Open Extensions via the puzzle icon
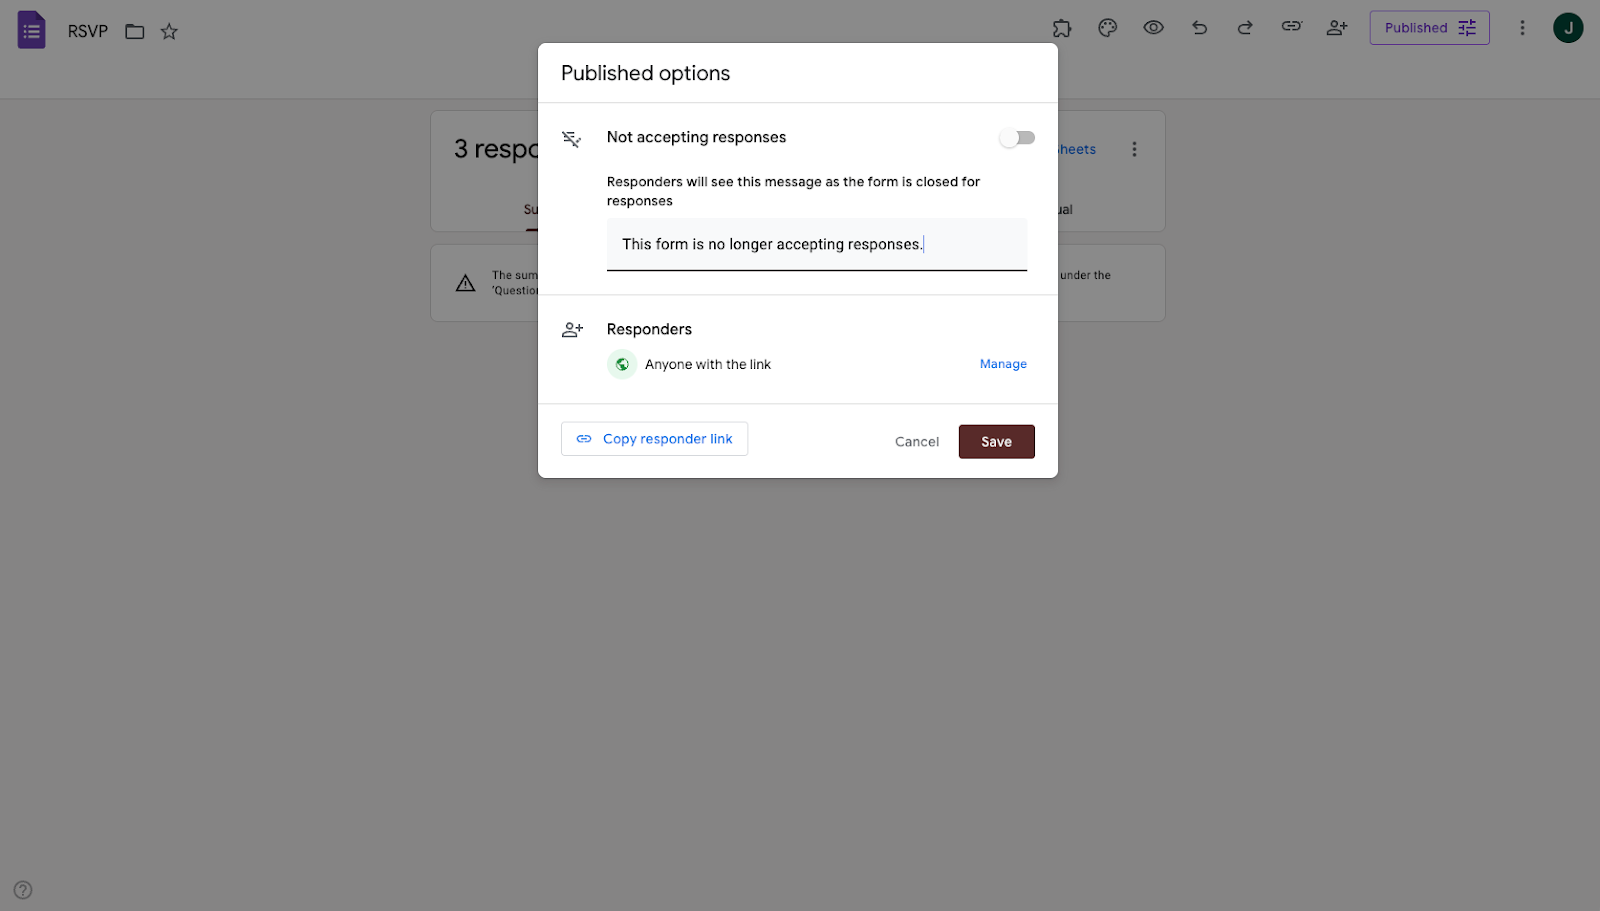The height and width of the screenshot is (911, 1600). pyautogui.click(x=1062, y=28)
